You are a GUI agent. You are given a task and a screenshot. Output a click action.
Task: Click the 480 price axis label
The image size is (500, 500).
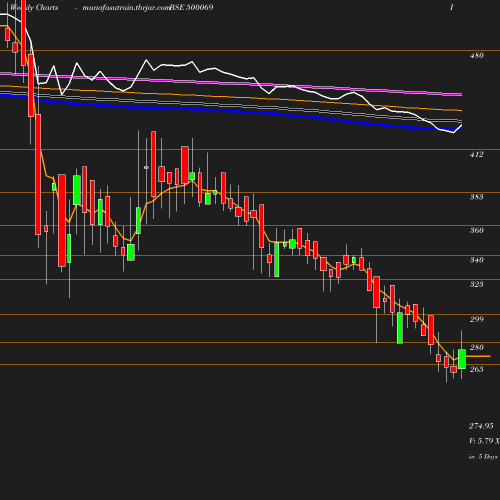[x=476, y=56]
